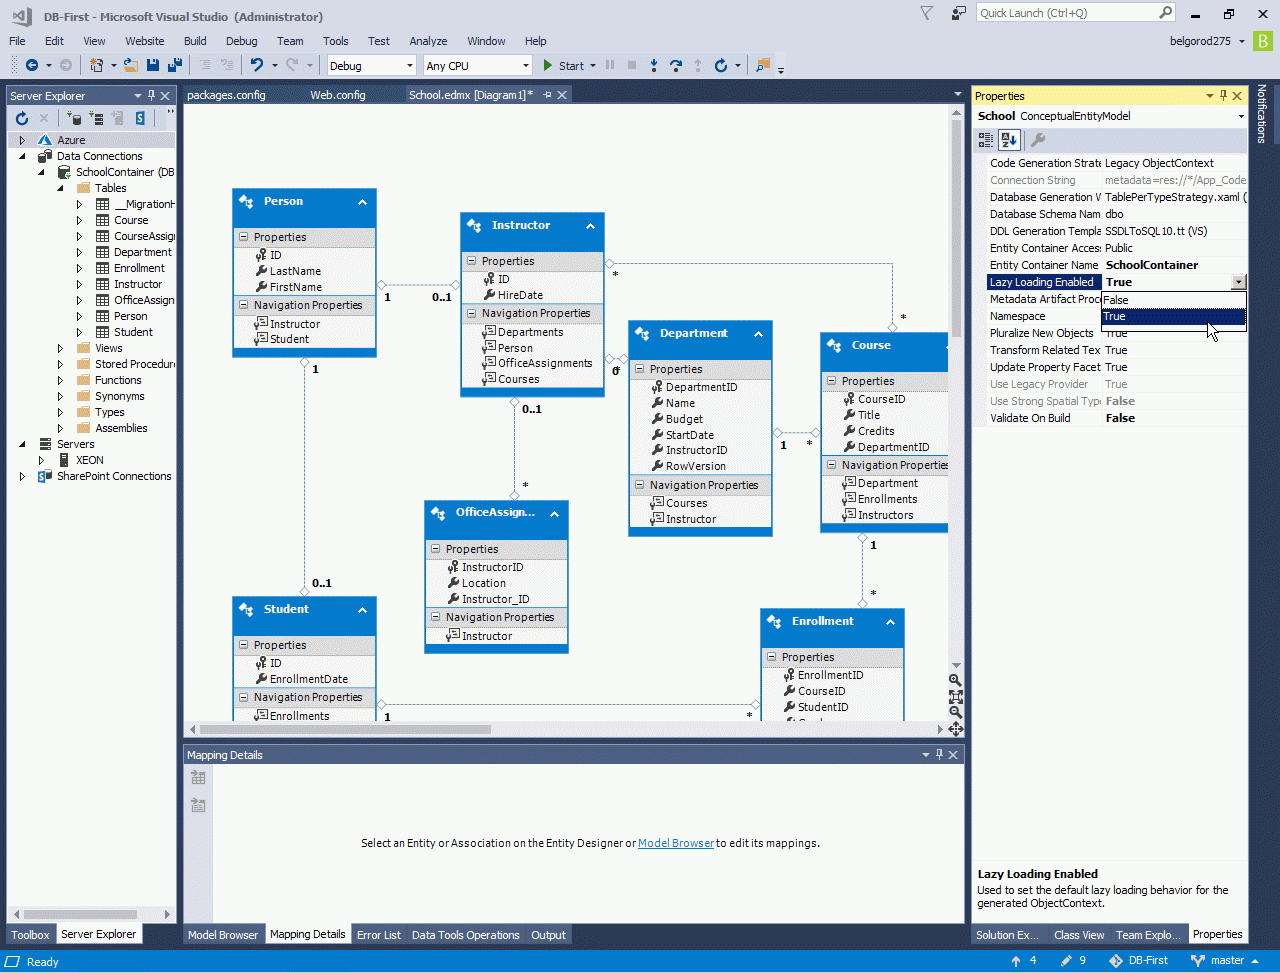1280x973 pixels.
Task: Switch to the Toolbox tab
Action: [30, 935]
